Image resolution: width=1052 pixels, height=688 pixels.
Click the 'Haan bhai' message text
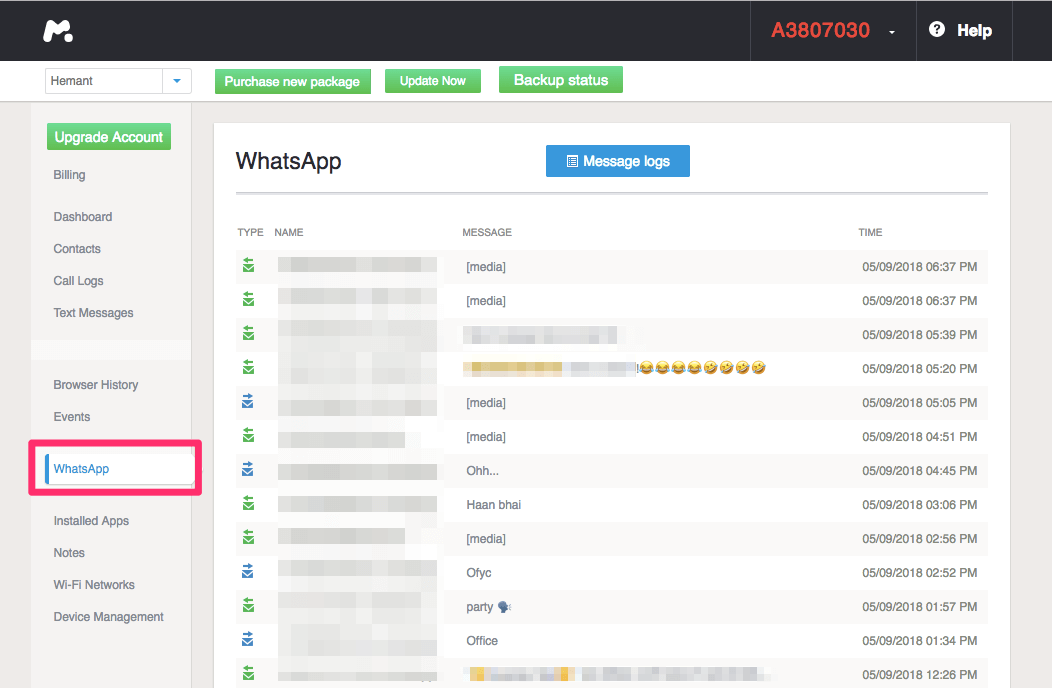pyautogui.click(x=494, y=505)
